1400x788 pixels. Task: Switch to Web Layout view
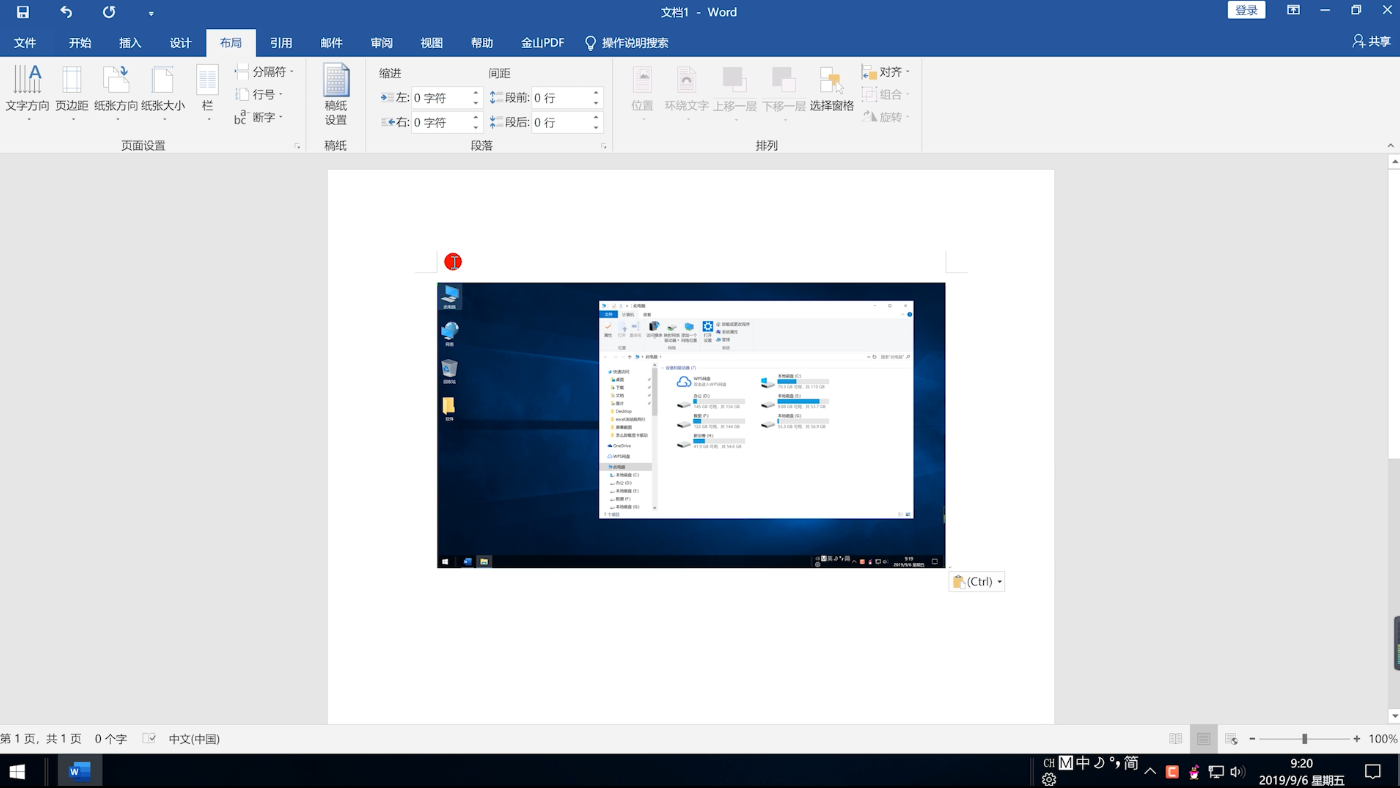(1231, 739)
